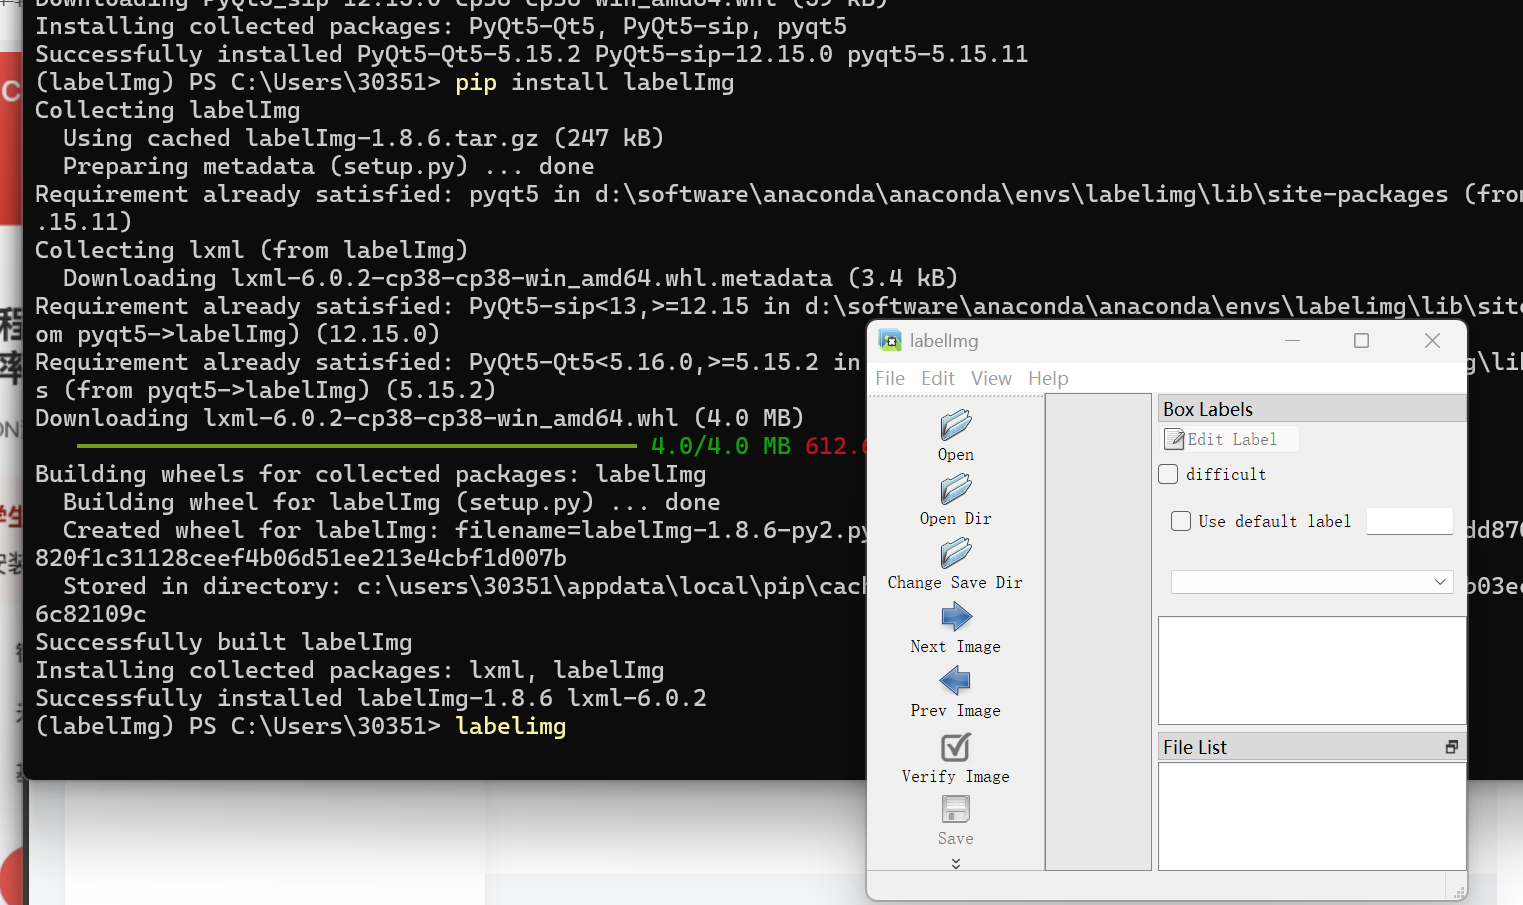The height and width of the screenshot is (905, 1523).
Task: Select the Change Save Dir icon
Action: (x=955, y=553)
